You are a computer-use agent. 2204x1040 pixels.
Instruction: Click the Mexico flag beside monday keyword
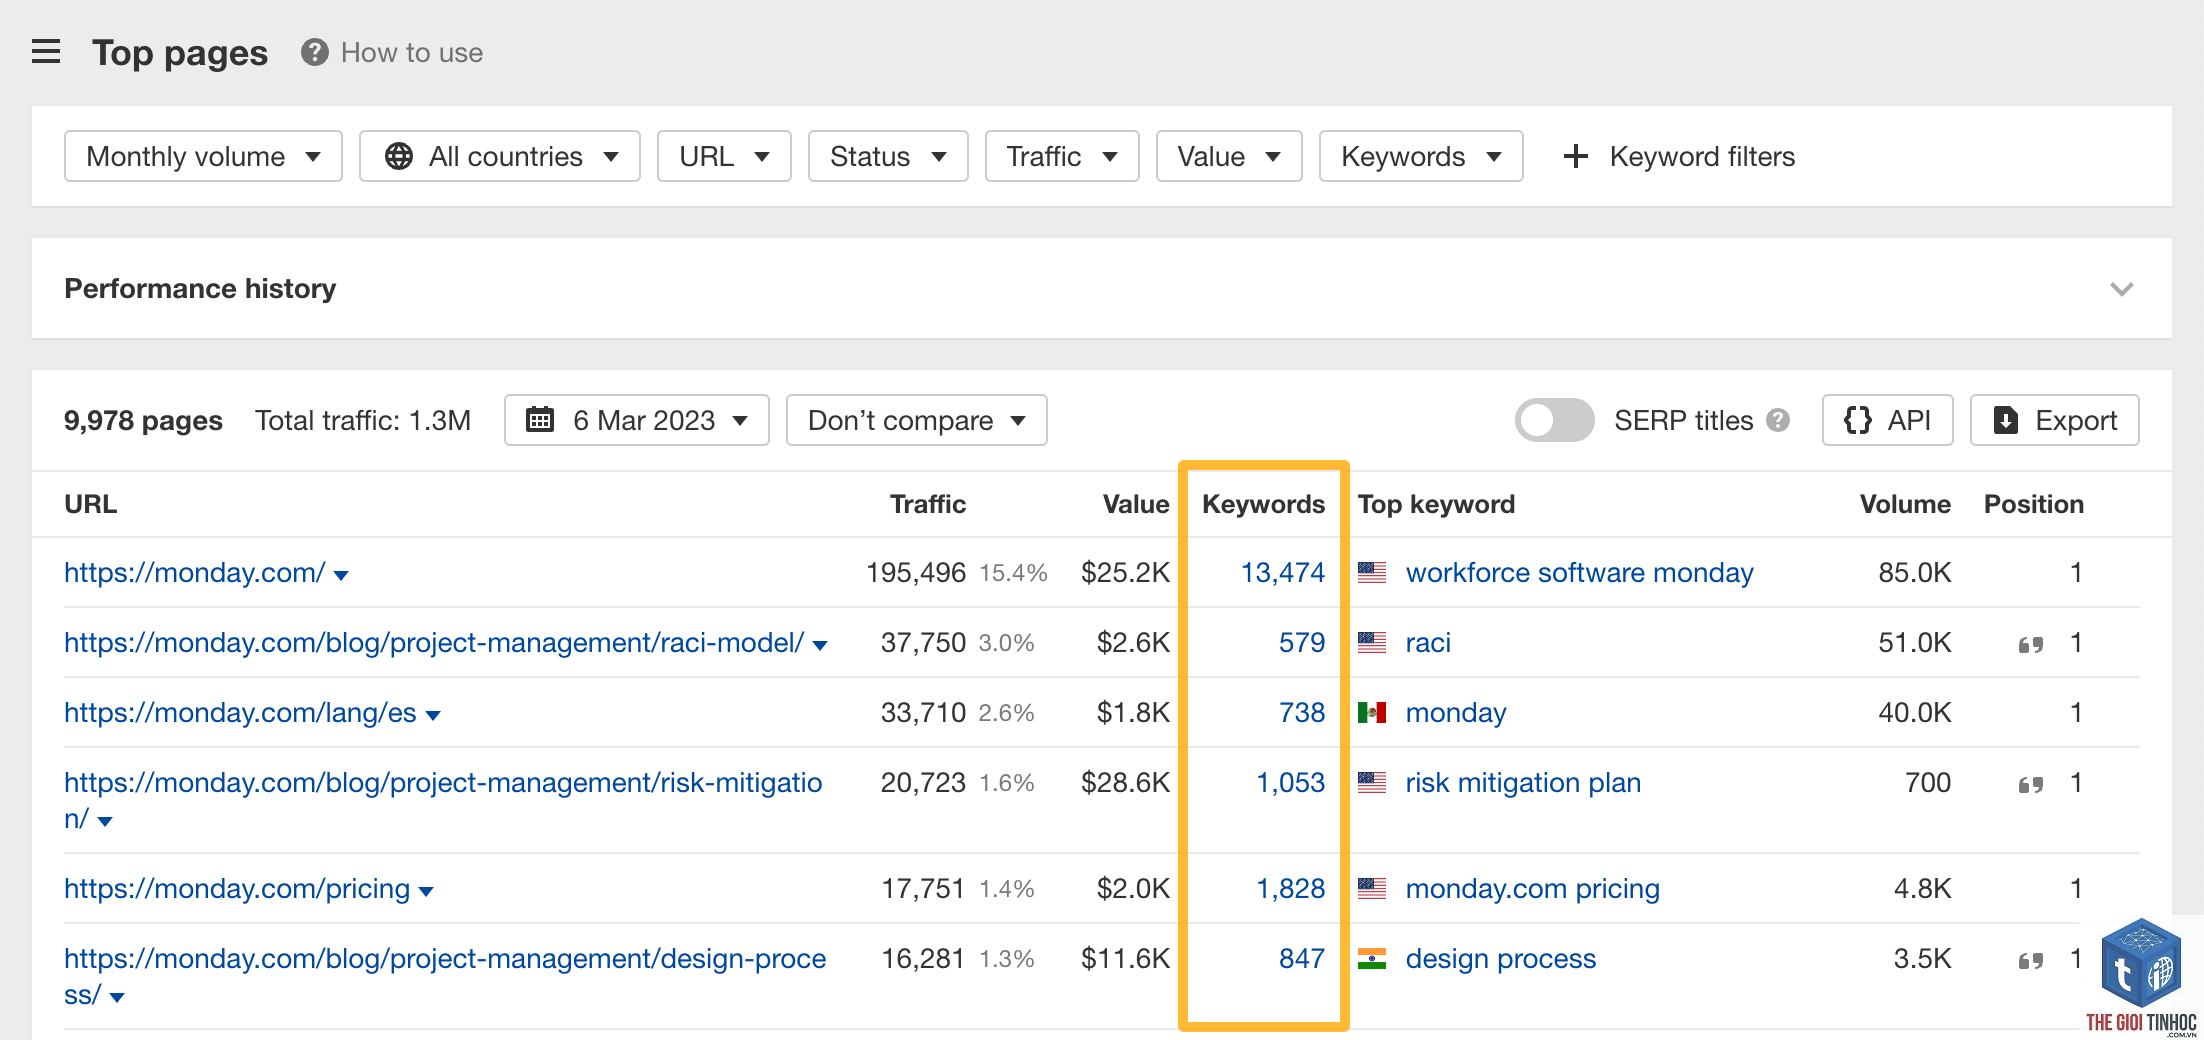(x=1372, y=713)
